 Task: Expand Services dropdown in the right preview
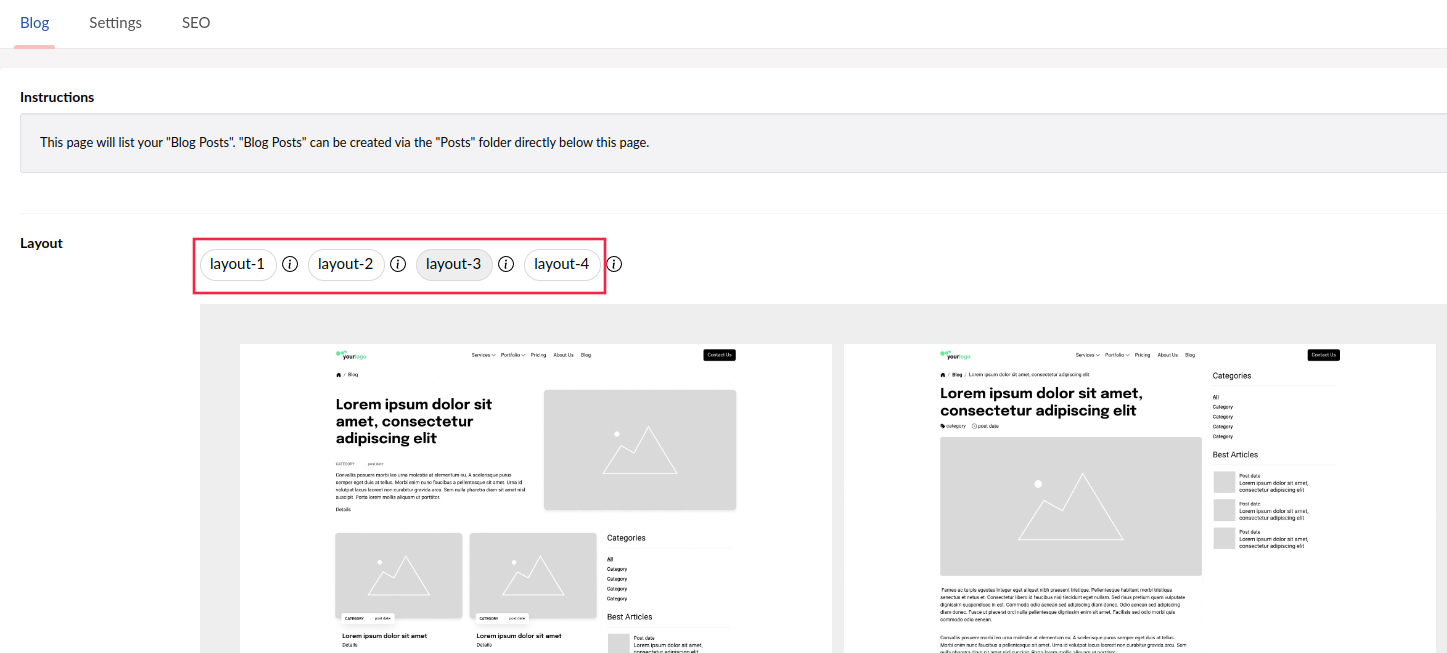(x=1088, y=355)
